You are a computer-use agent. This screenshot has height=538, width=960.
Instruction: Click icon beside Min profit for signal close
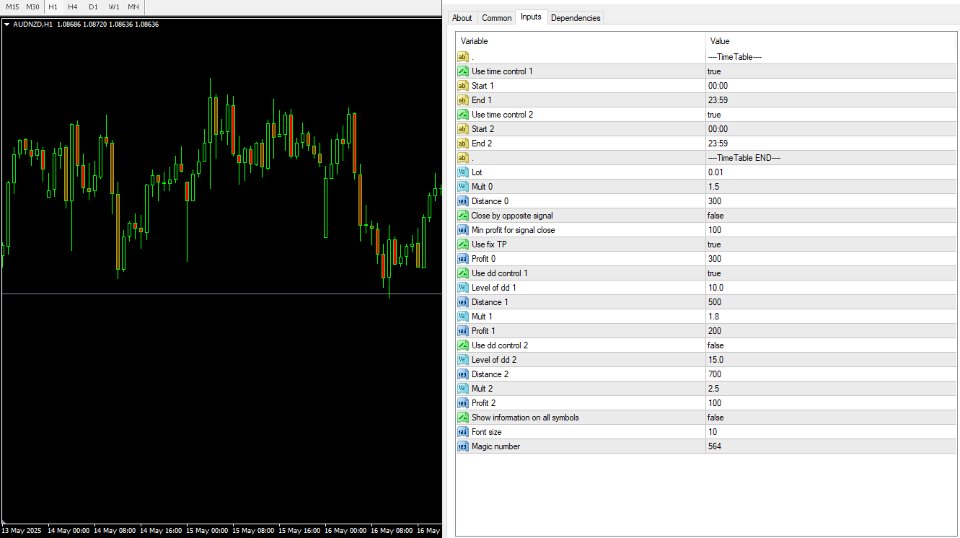(463, 230)
